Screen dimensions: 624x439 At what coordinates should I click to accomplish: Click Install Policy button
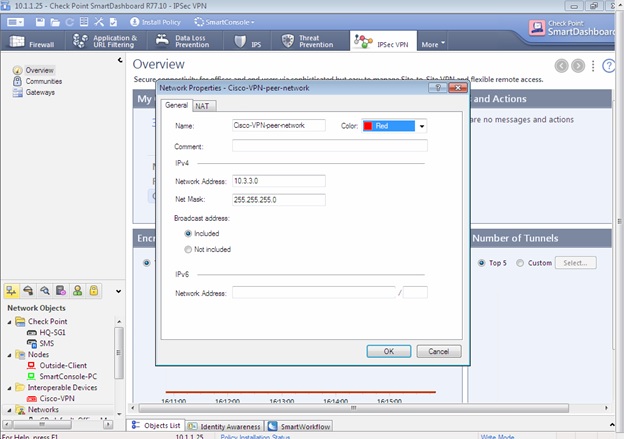[x=156, y=22]
